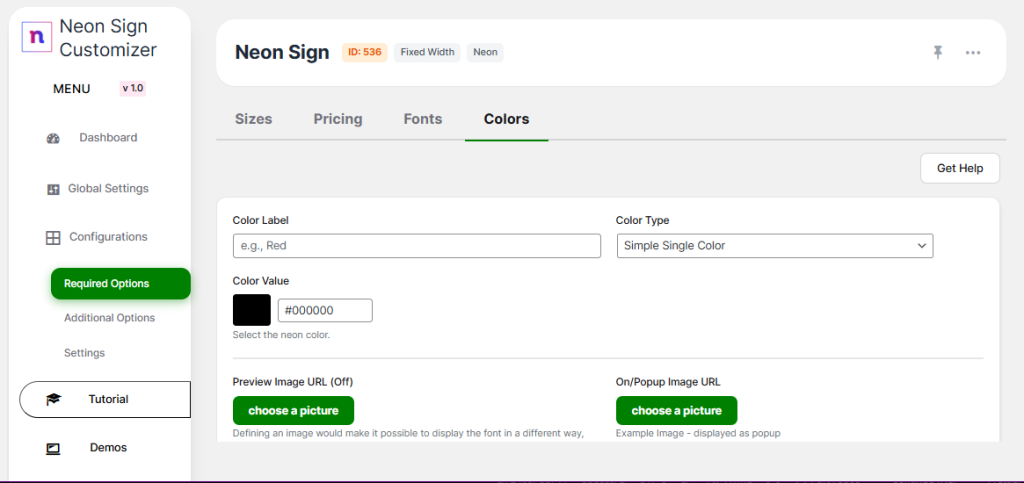Open the three-dots more options menu
The width and height of the screenshot is (1024, 483).
[x=973, y=52]
